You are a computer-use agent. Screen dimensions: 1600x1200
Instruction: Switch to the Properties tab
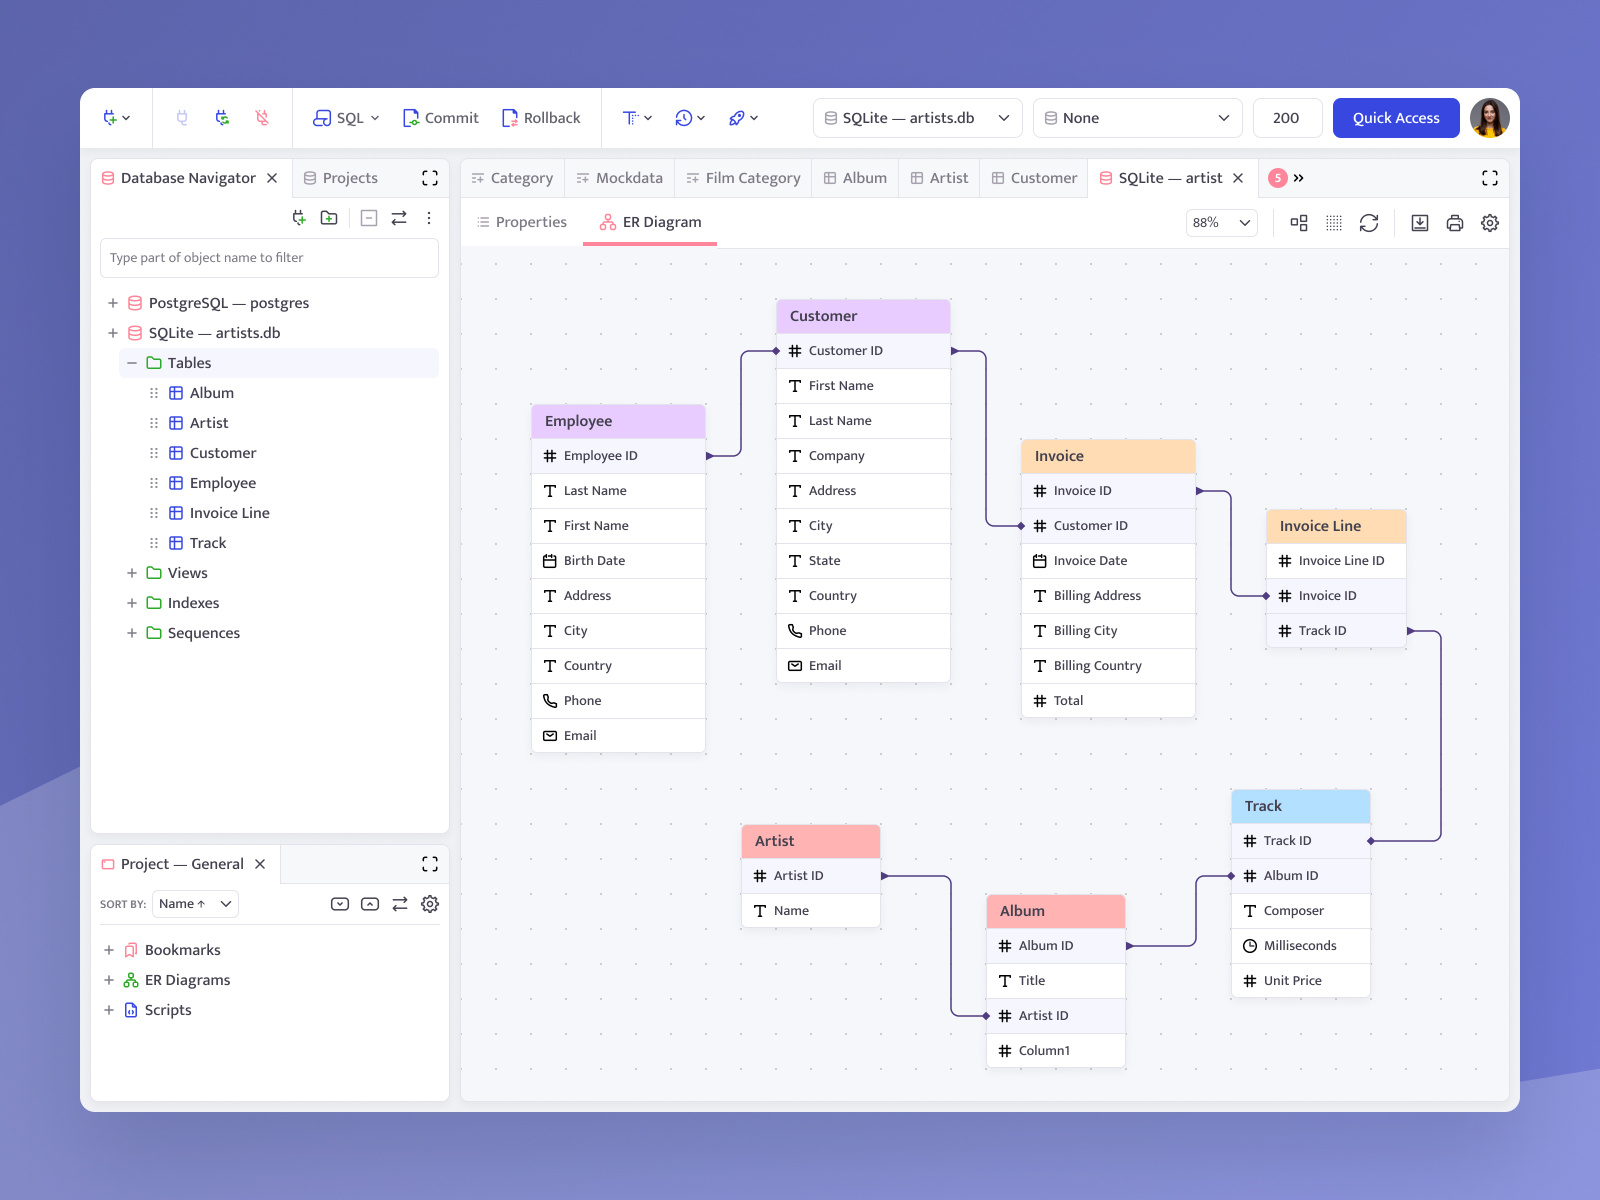(521, 221)
